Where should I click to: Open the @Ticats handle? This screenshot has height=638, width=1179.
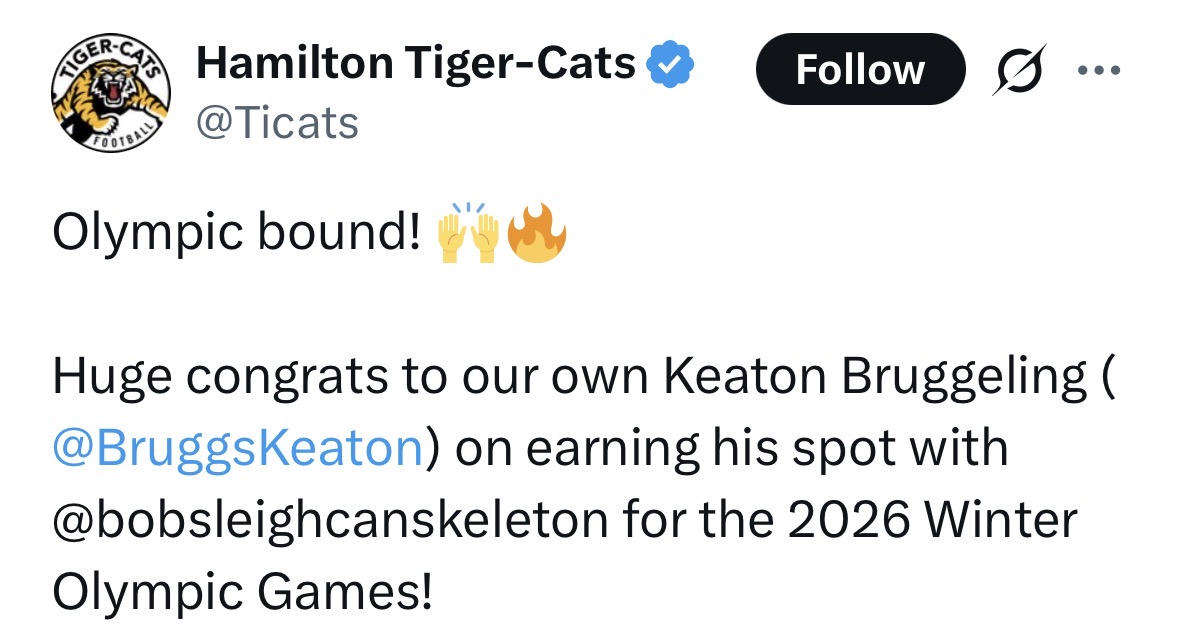pyautogui.click(x=277, y=123)
